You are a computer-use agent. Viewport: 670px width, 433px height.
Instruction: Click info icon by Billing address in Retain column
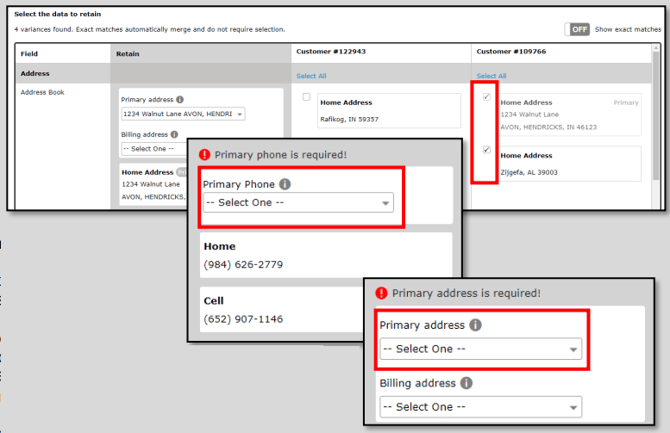(175, 133)
